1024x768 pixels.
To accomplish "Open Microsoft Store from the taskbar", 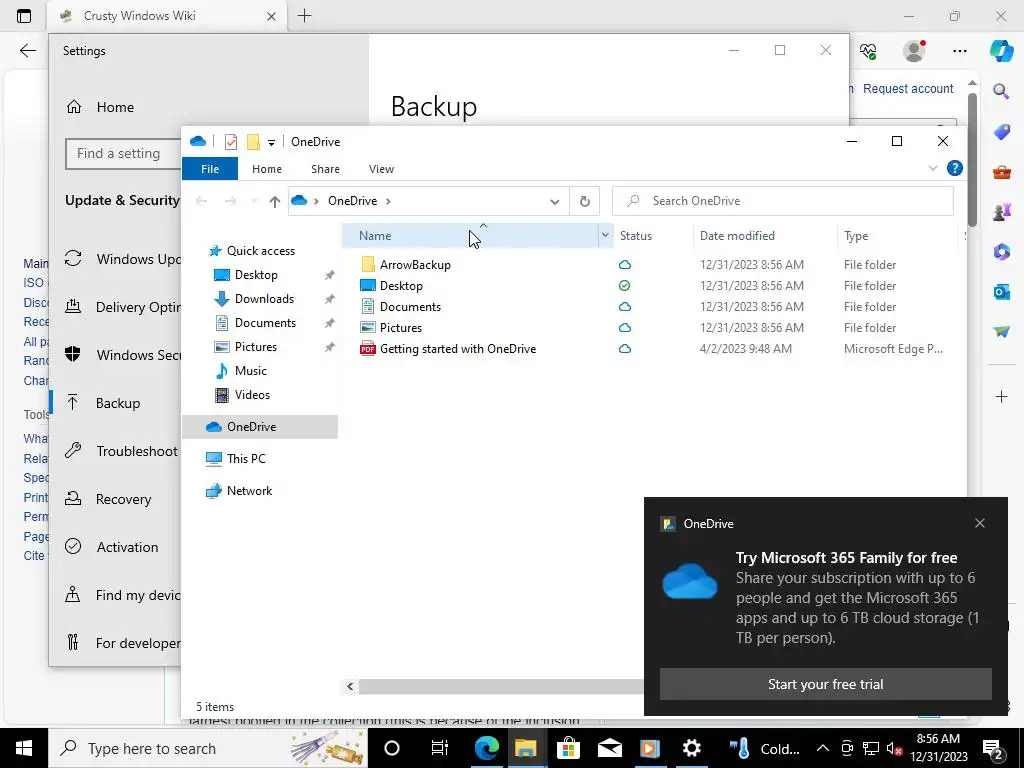I will point(568,748).
